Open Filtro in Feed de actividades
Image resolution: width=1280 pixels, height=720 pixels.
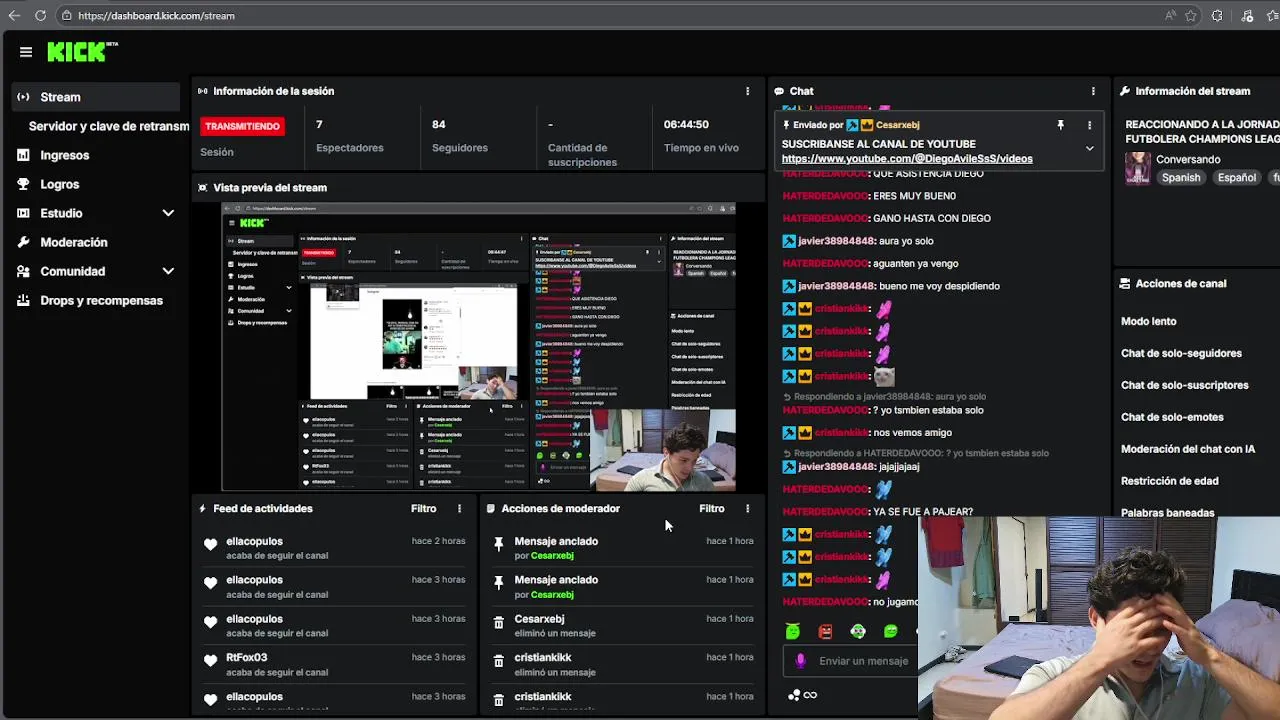coord(424,508)
